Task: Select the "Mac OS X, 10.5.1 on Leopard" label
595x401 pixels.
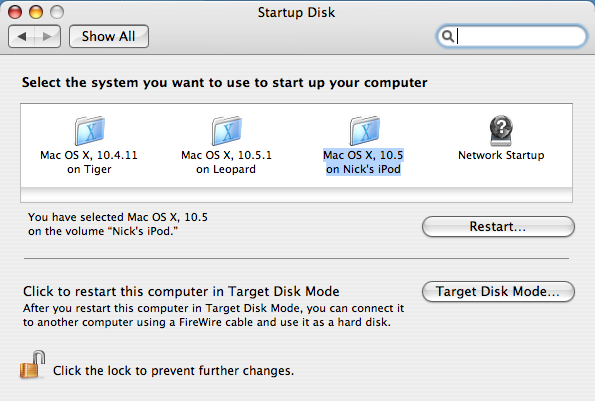Action: (x=226, y=162)
